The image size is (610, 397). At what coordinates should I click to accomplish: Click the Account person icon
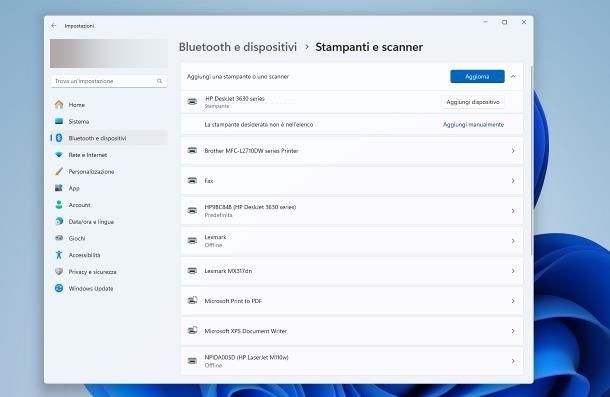point(59,205)
